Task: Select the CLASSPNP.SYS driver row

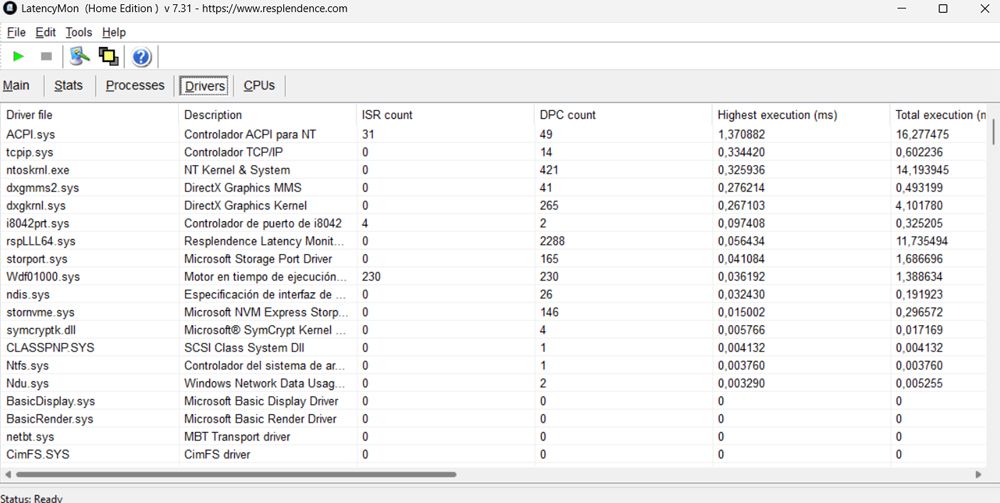Action: [x=494, y=348]
